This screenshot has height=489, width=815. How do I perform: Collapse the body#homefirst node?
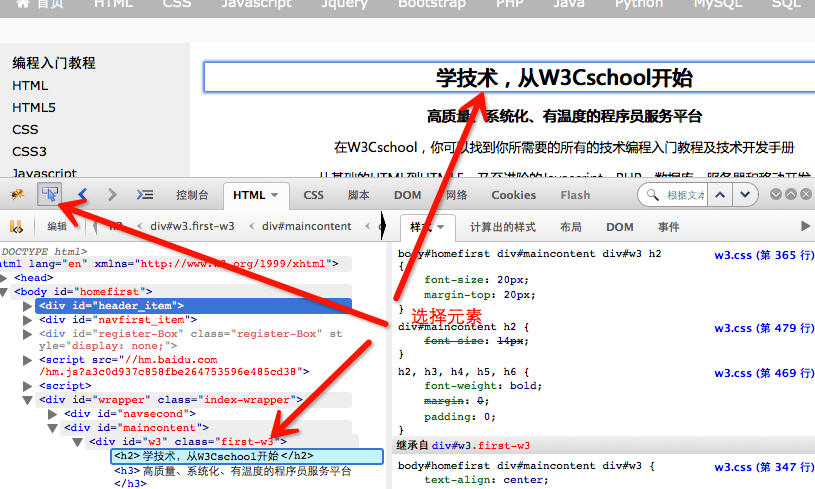pos(4,292)
